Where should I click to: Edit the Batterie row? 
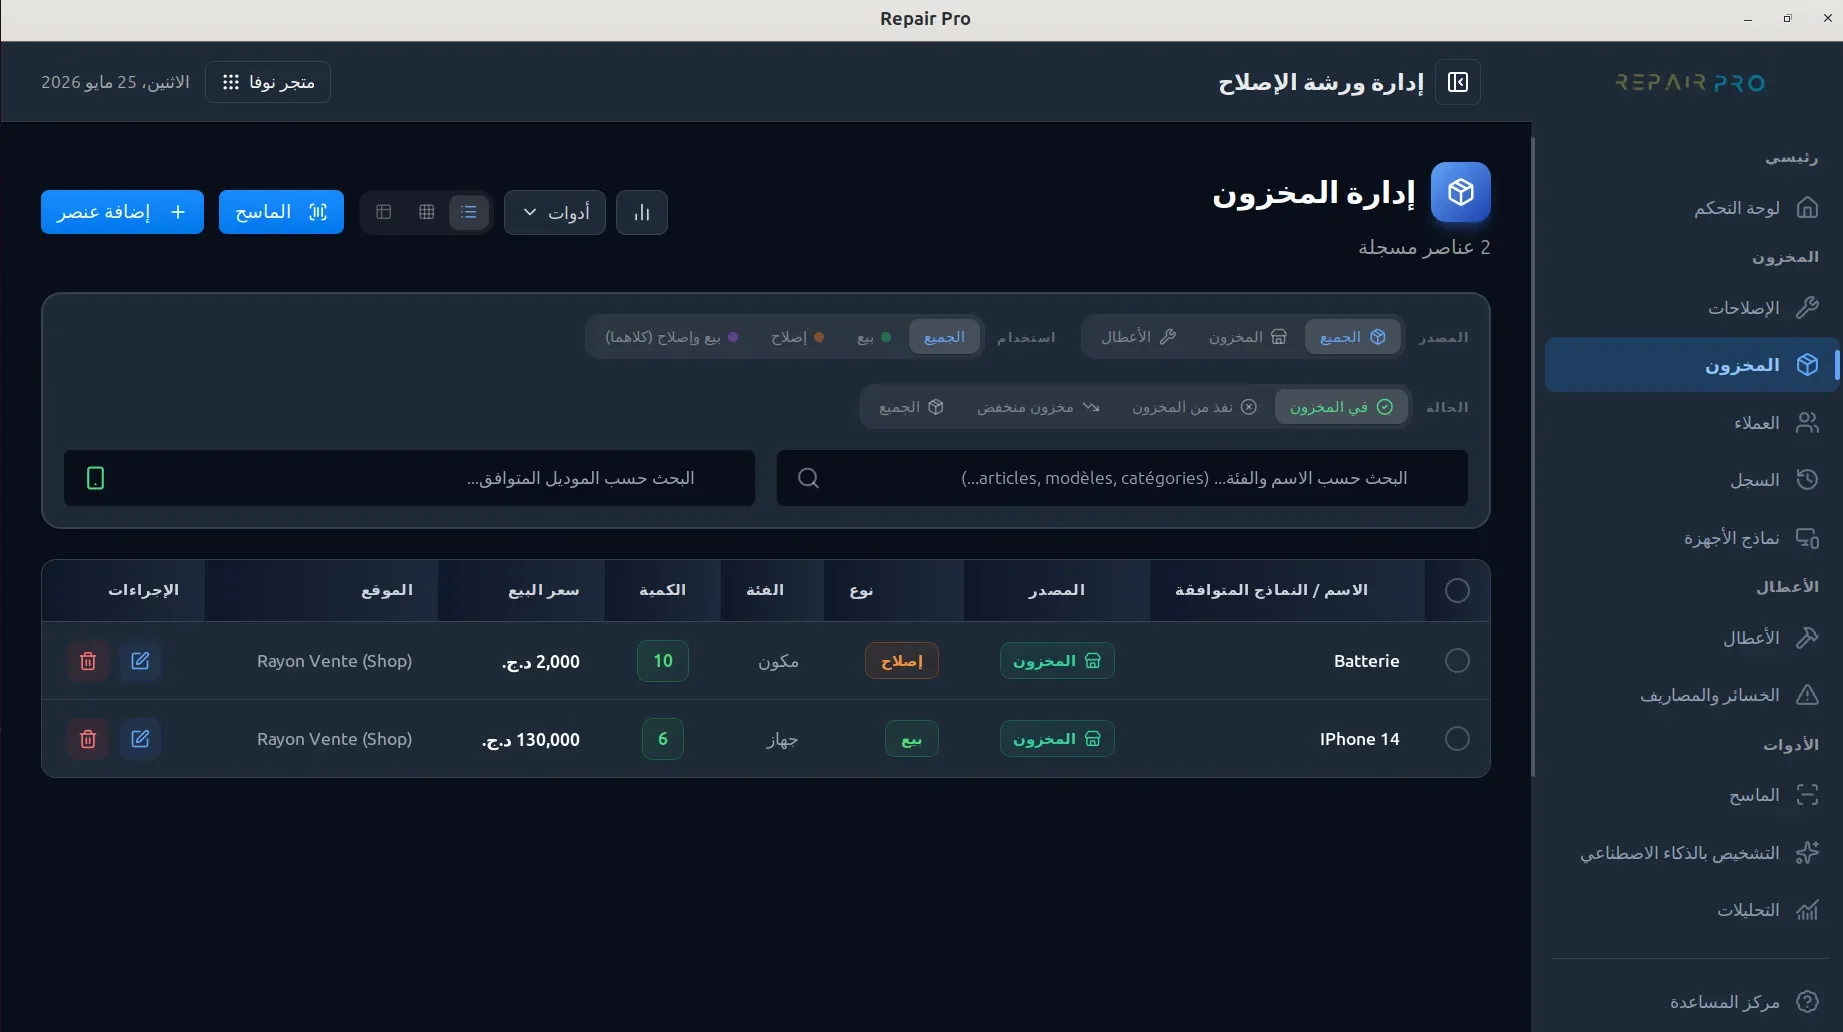(140, 661)
